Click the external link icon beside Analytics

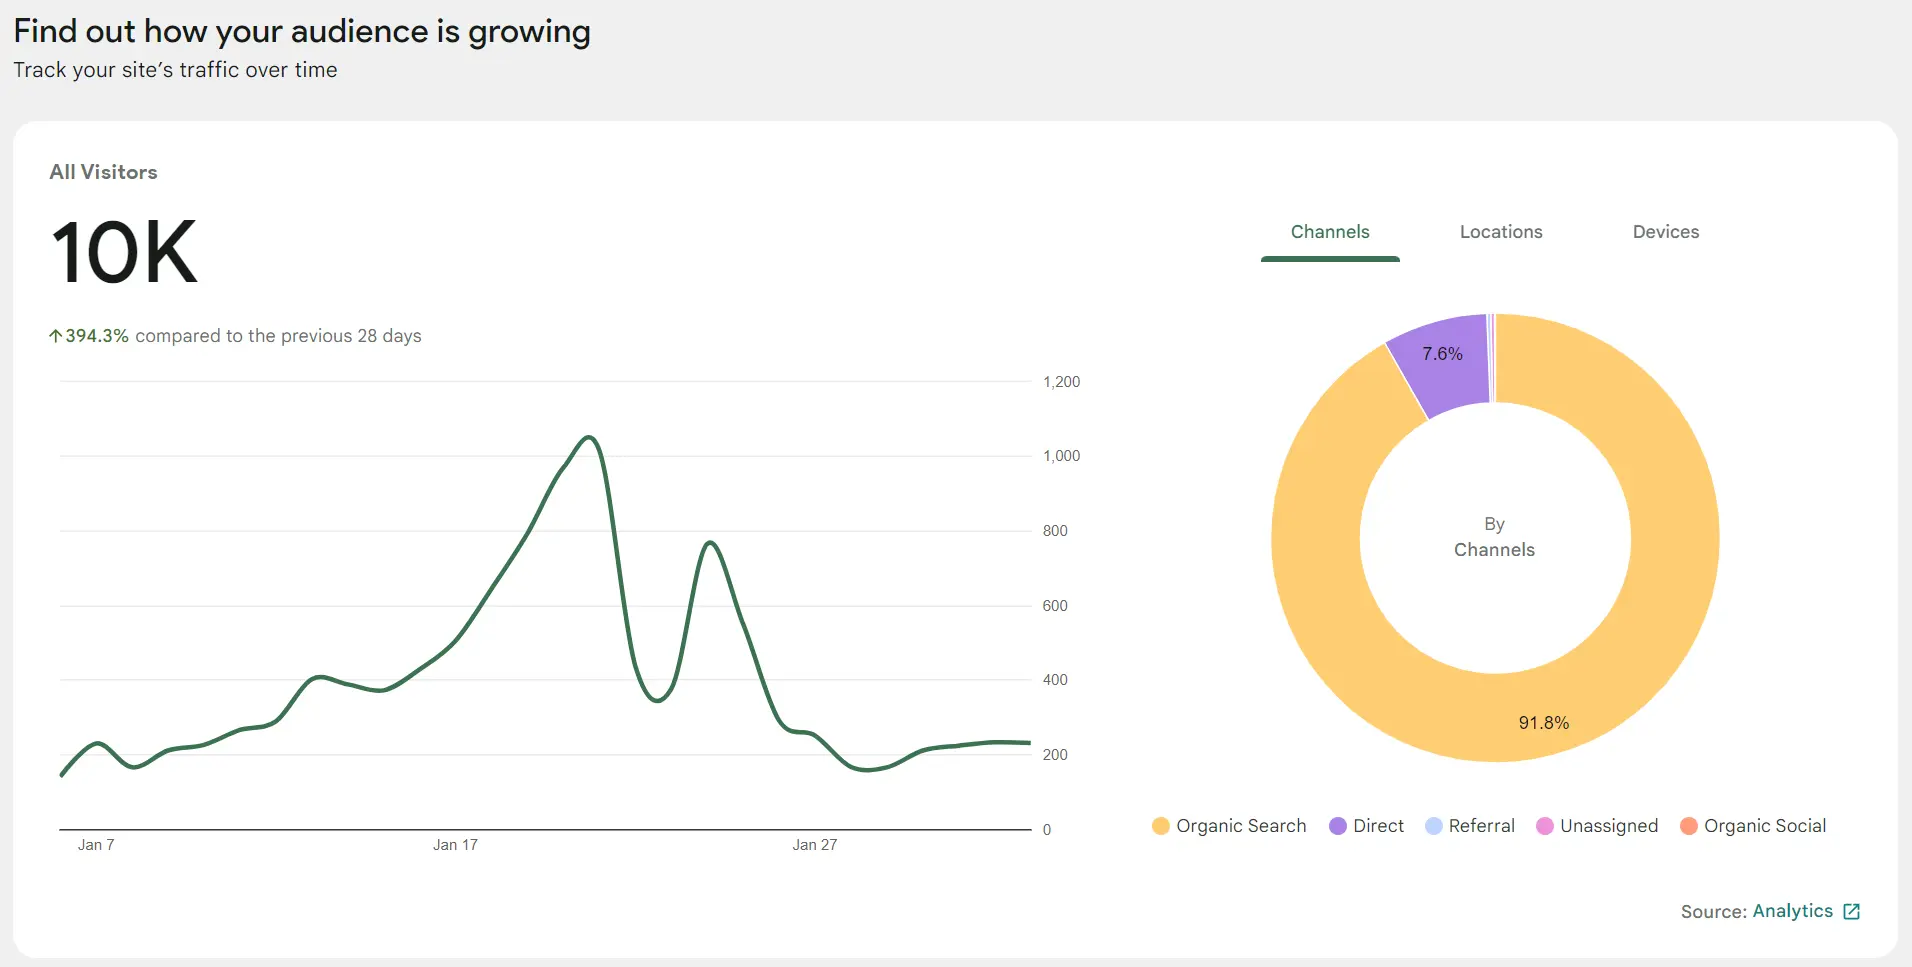[1851, 911]
